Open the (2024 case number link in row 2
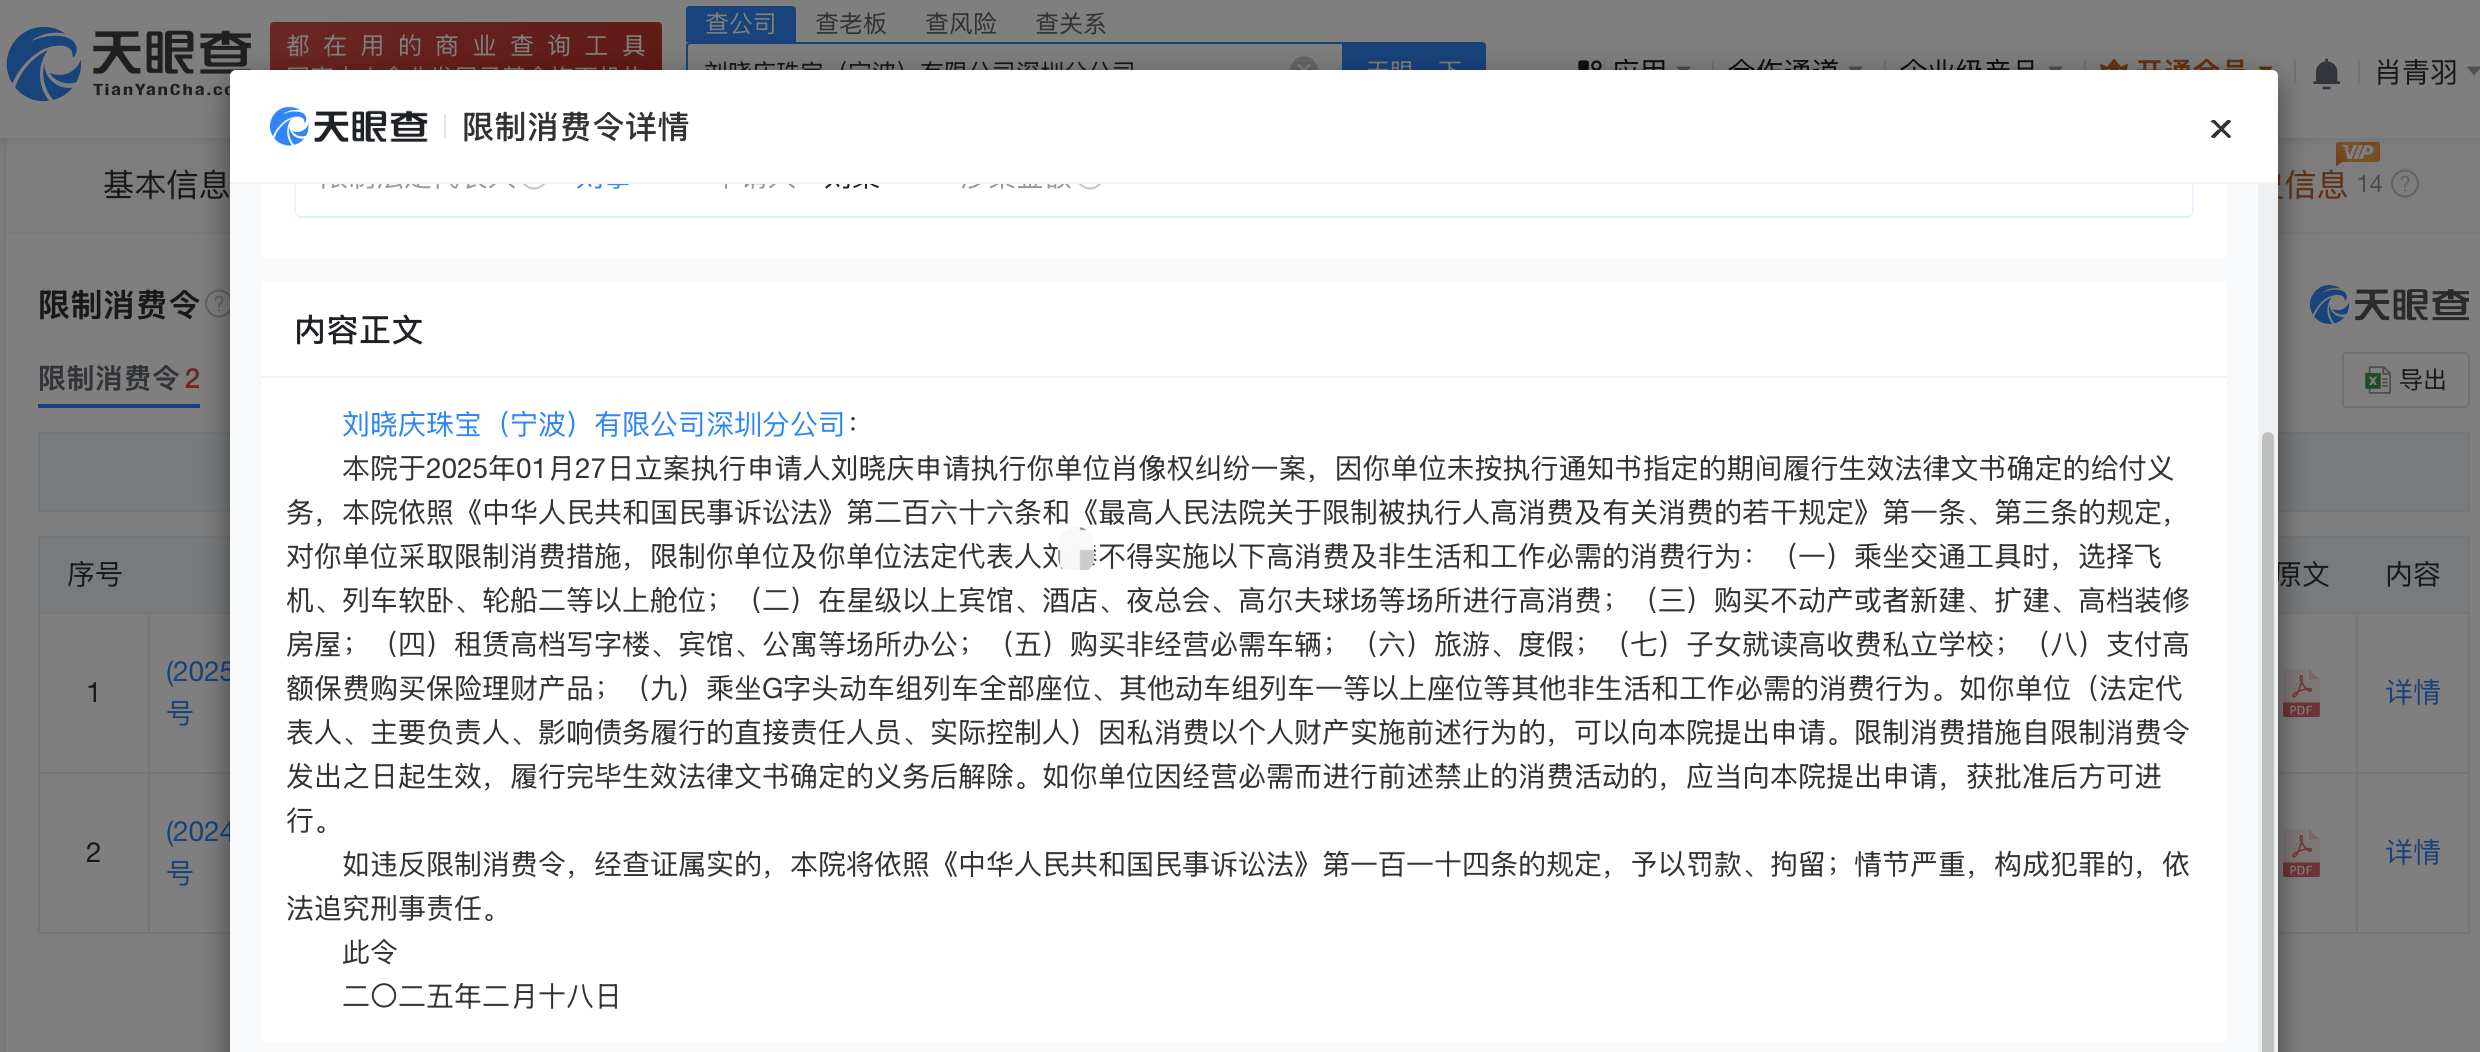 coord(198,852)
